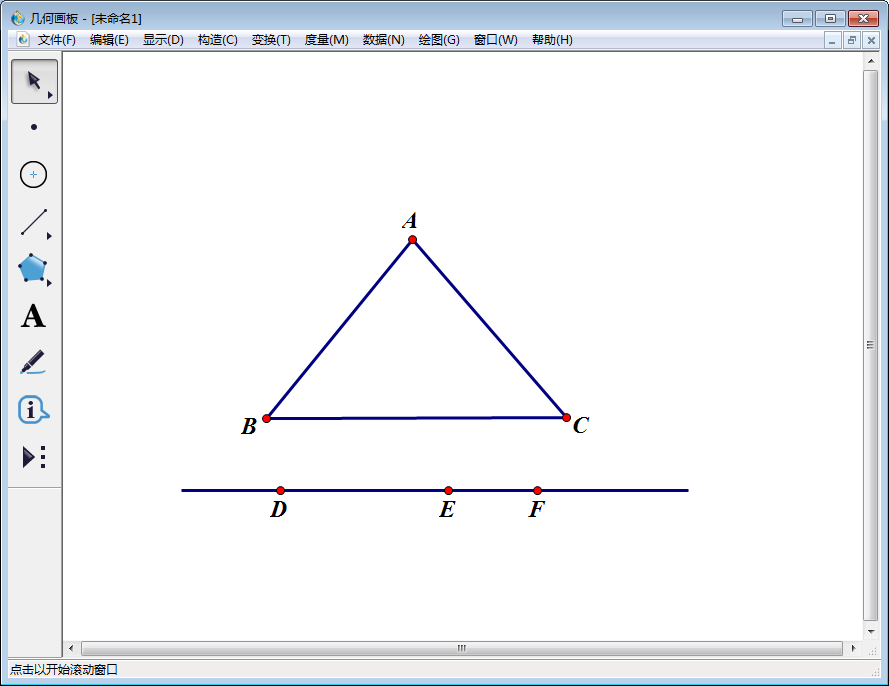889x686 pixels.
Task: Open the 显示(D) menu
Action: pyautogui.click(x=163, y=40)
